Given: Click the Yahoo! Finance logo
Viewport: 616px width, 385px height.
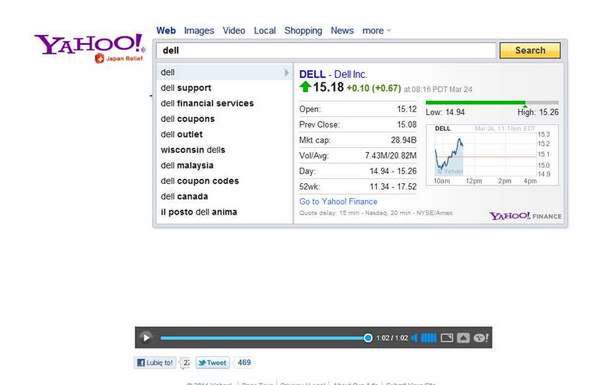Looking at the screenshot, I should coord(525,216).
